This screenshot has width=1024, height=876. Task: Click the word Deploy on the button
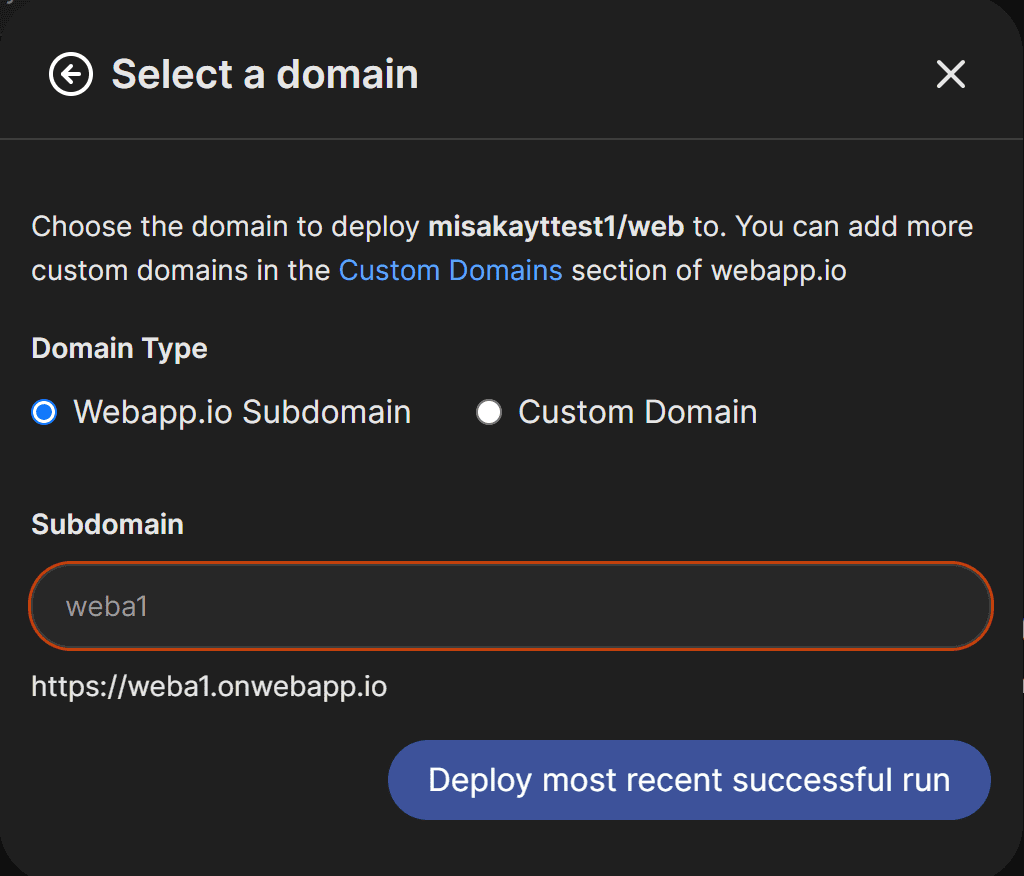[x=479, y=780]
